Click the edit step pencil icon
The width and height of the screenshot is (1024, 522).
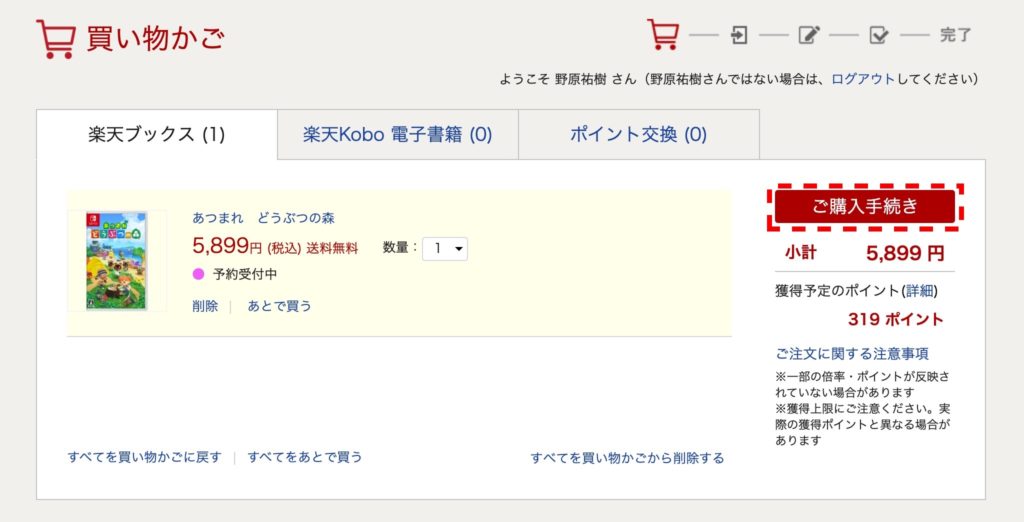coord(809,36)
